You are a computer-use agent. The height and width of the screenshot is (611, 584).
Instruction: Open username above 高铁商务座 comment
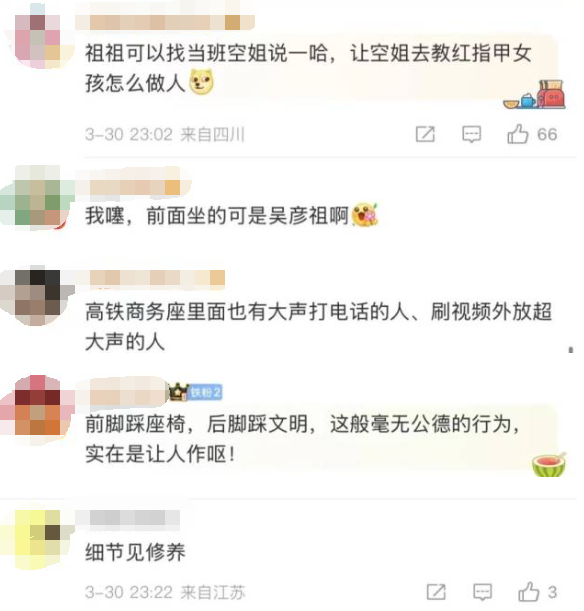tap(157, 278)
